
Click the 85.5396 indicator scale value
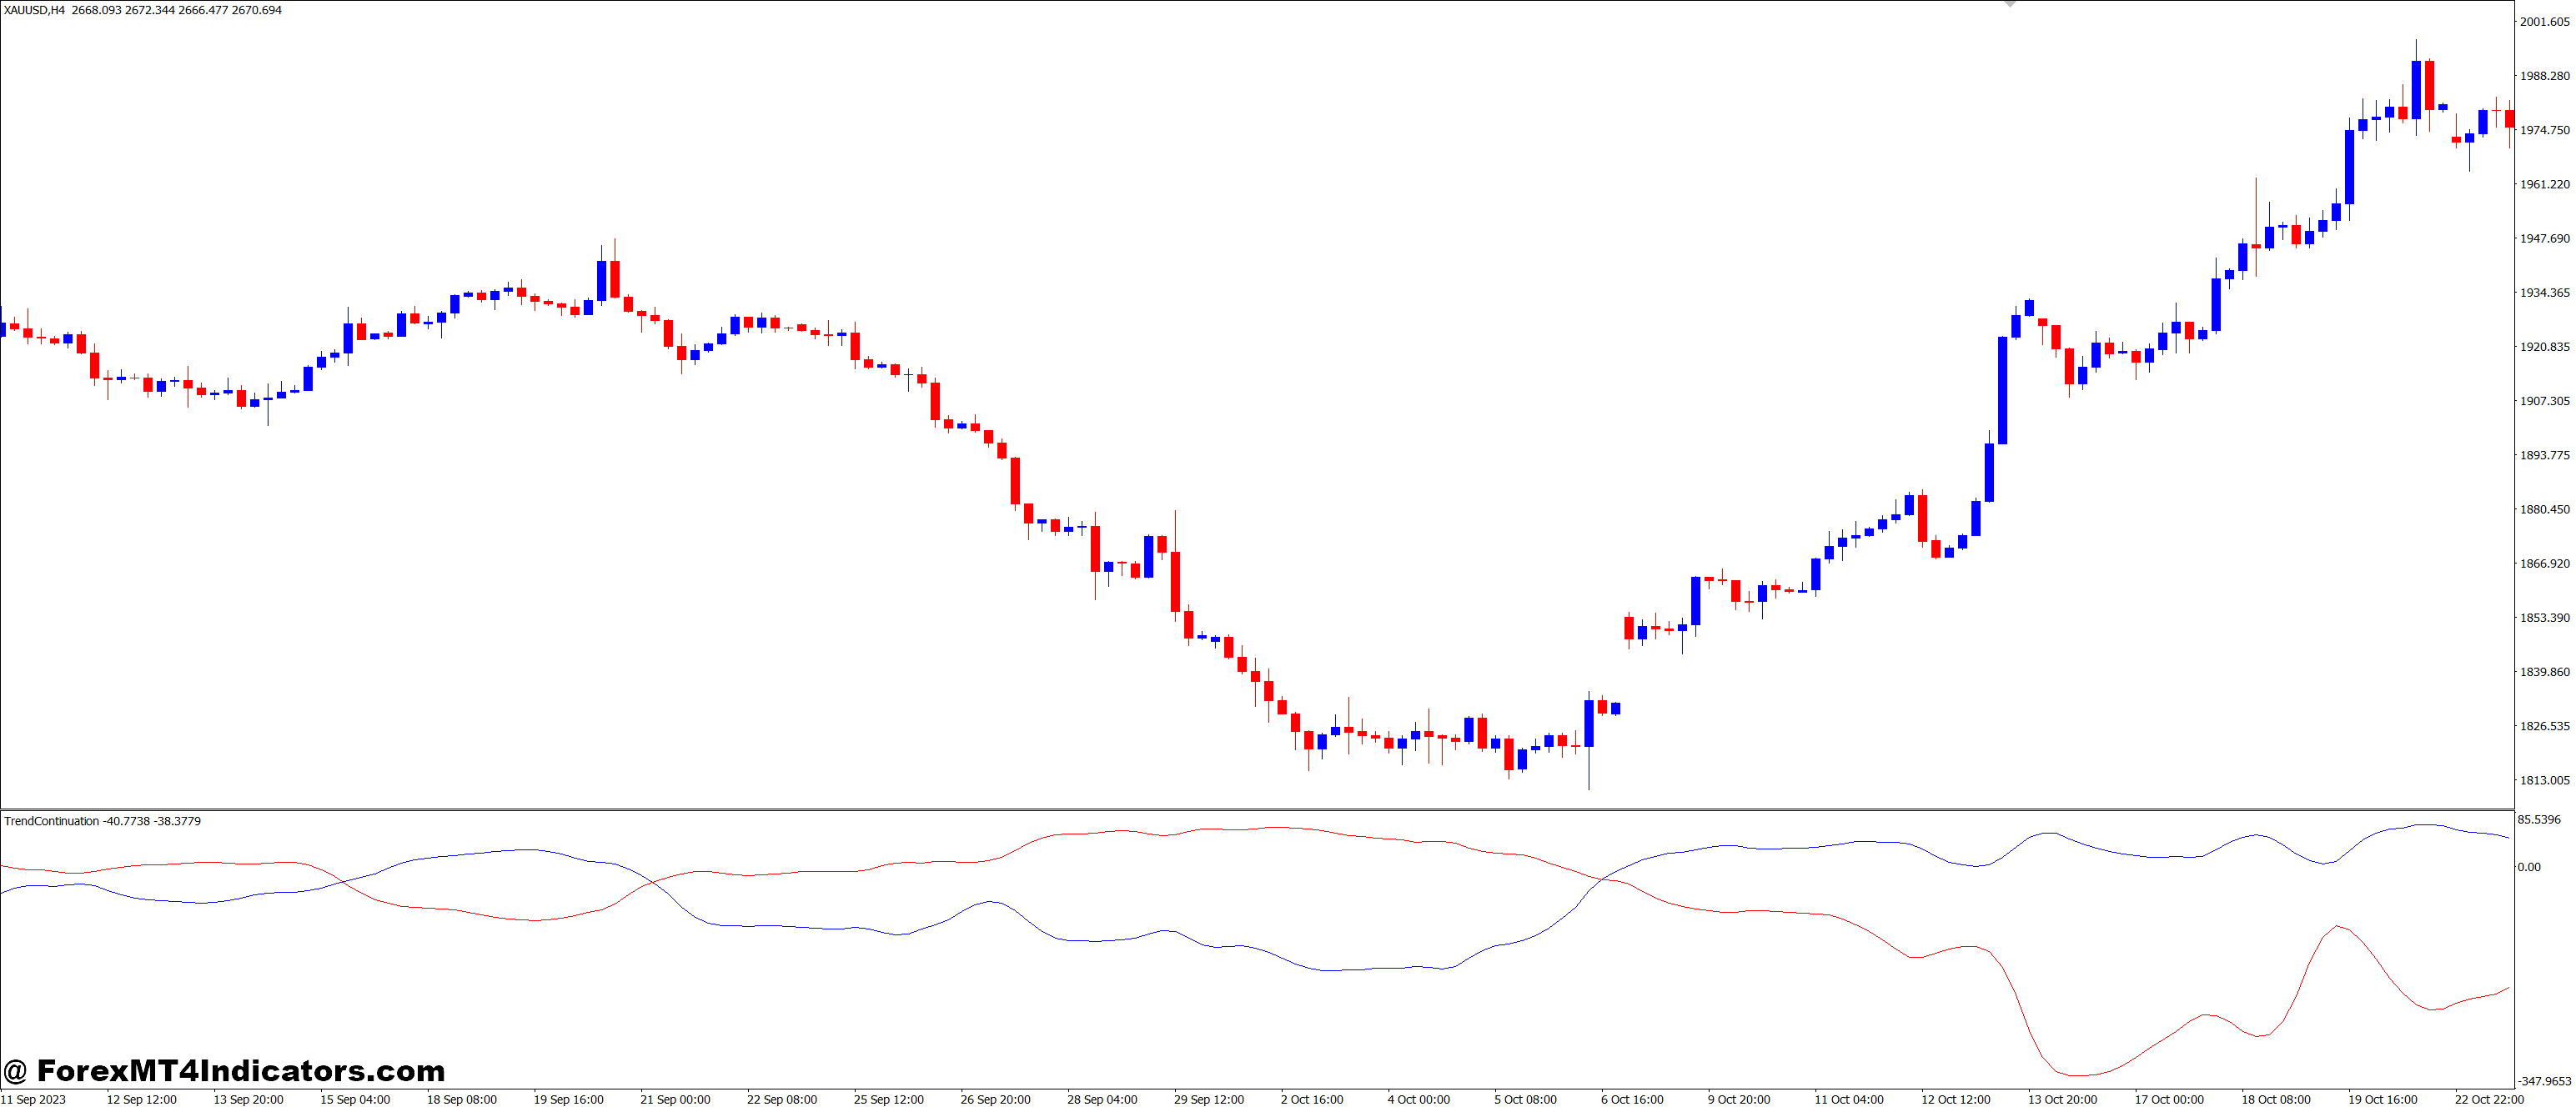pos(2539,820)
